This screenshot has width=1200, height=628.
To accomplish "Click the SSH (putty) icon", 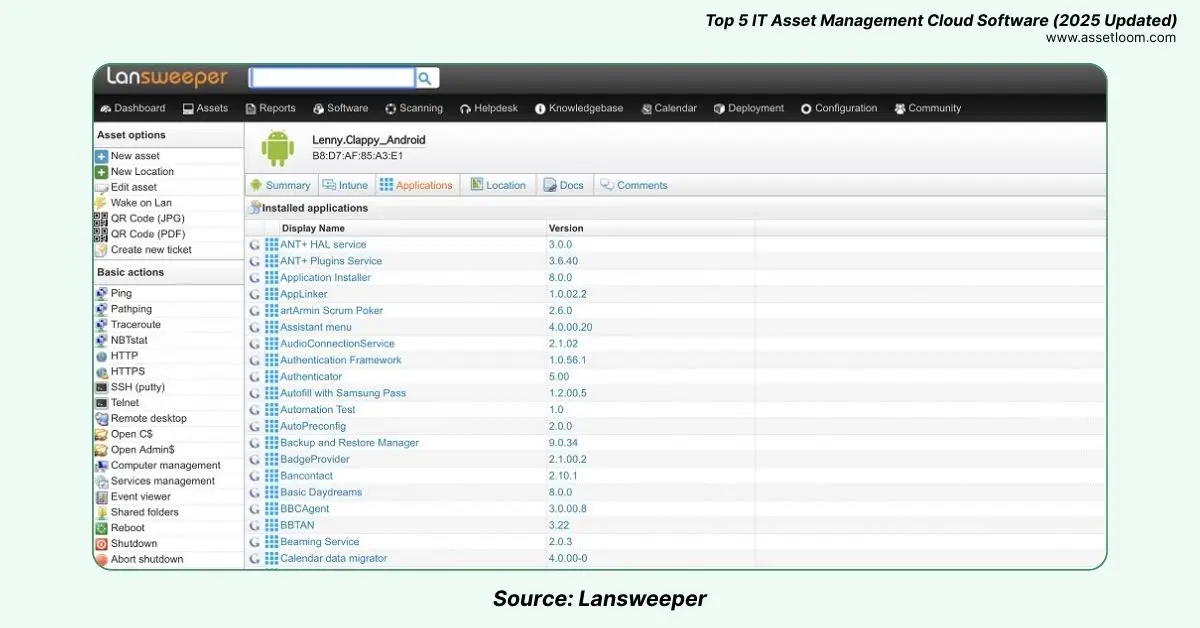I will 101,387.
